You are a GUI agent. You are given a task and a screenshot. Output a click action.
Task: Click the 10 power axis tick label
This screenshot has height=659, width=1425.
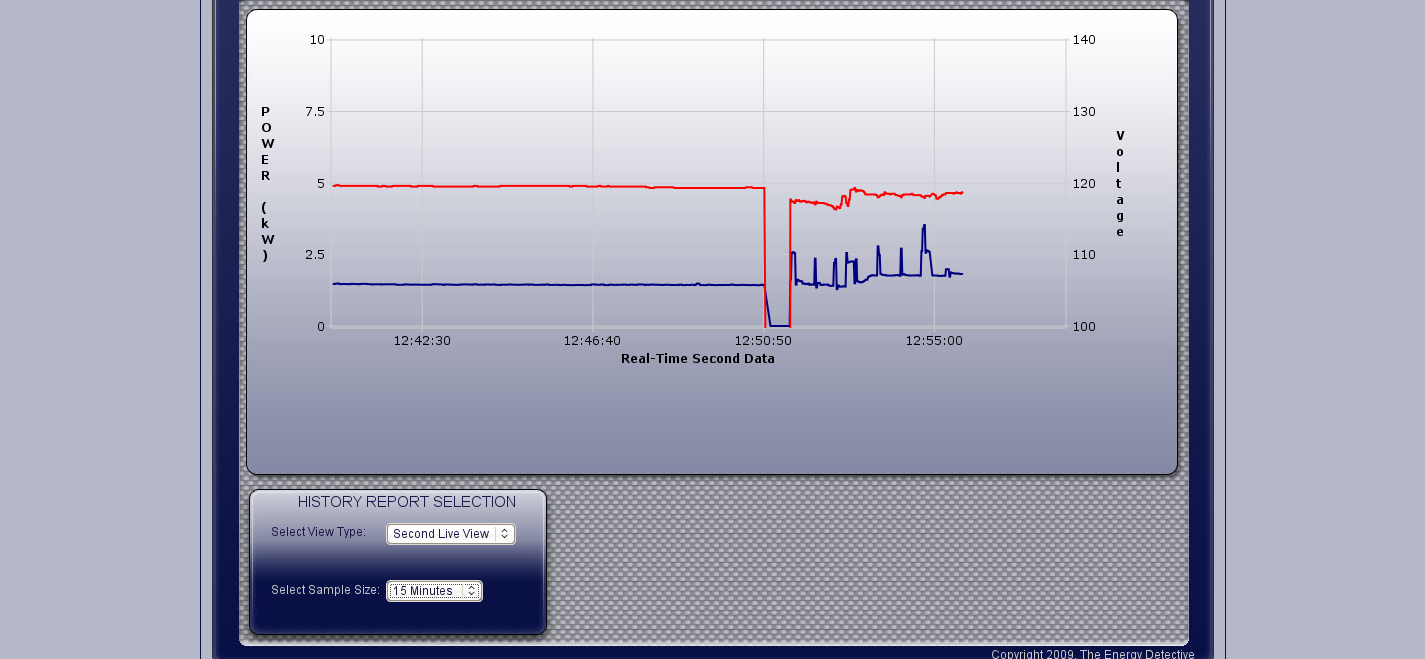point(318,40)
